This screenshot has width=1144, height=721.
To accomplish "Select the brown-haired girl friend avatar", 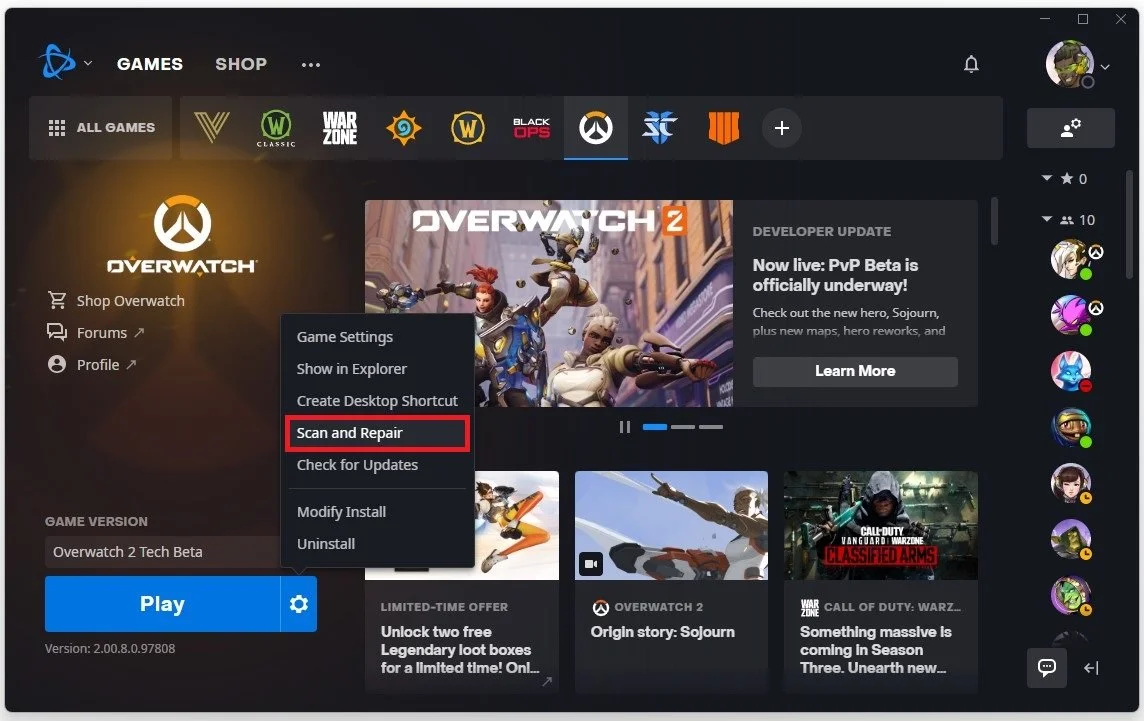I will coord(1070,482).
